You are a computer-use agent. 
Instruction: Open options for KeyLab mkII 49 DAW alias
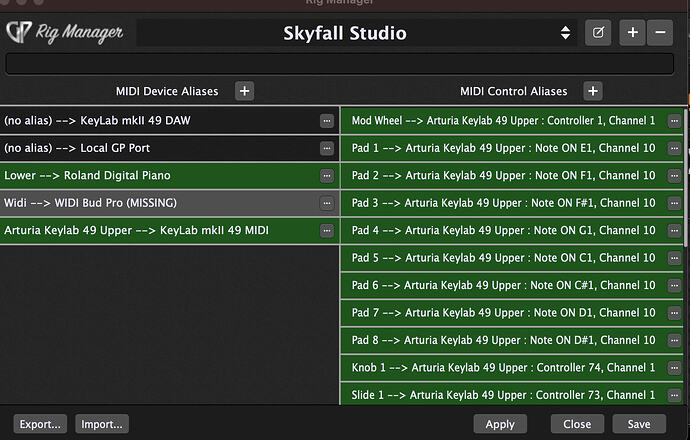coord(327,121)
